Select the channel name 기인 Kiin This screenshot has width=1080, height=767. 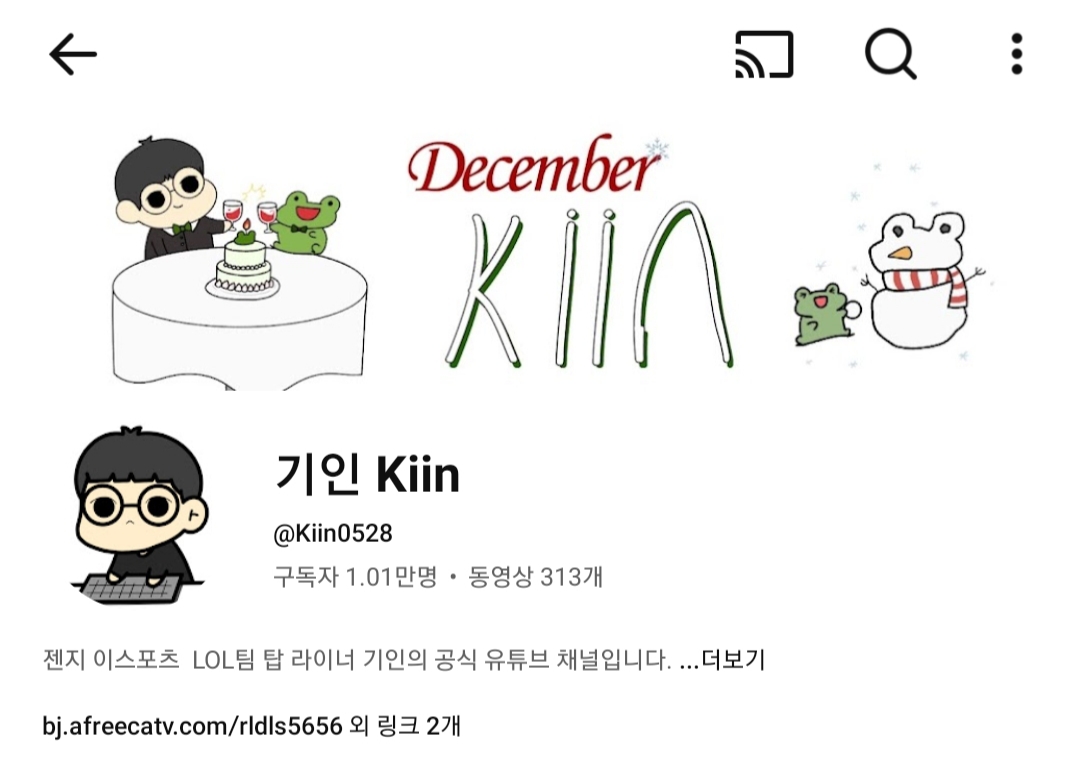point(367,474)
